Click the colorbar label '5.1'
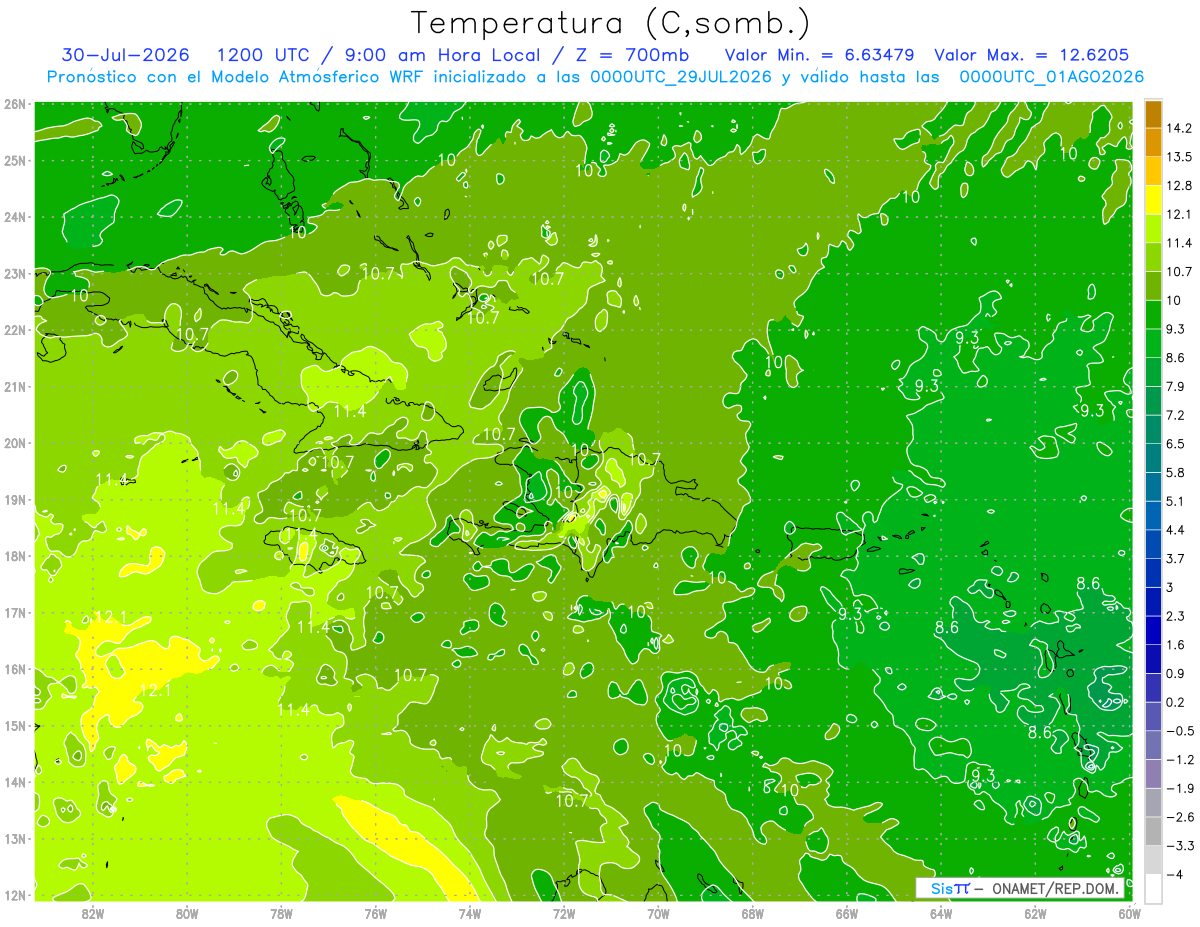 1177,501
